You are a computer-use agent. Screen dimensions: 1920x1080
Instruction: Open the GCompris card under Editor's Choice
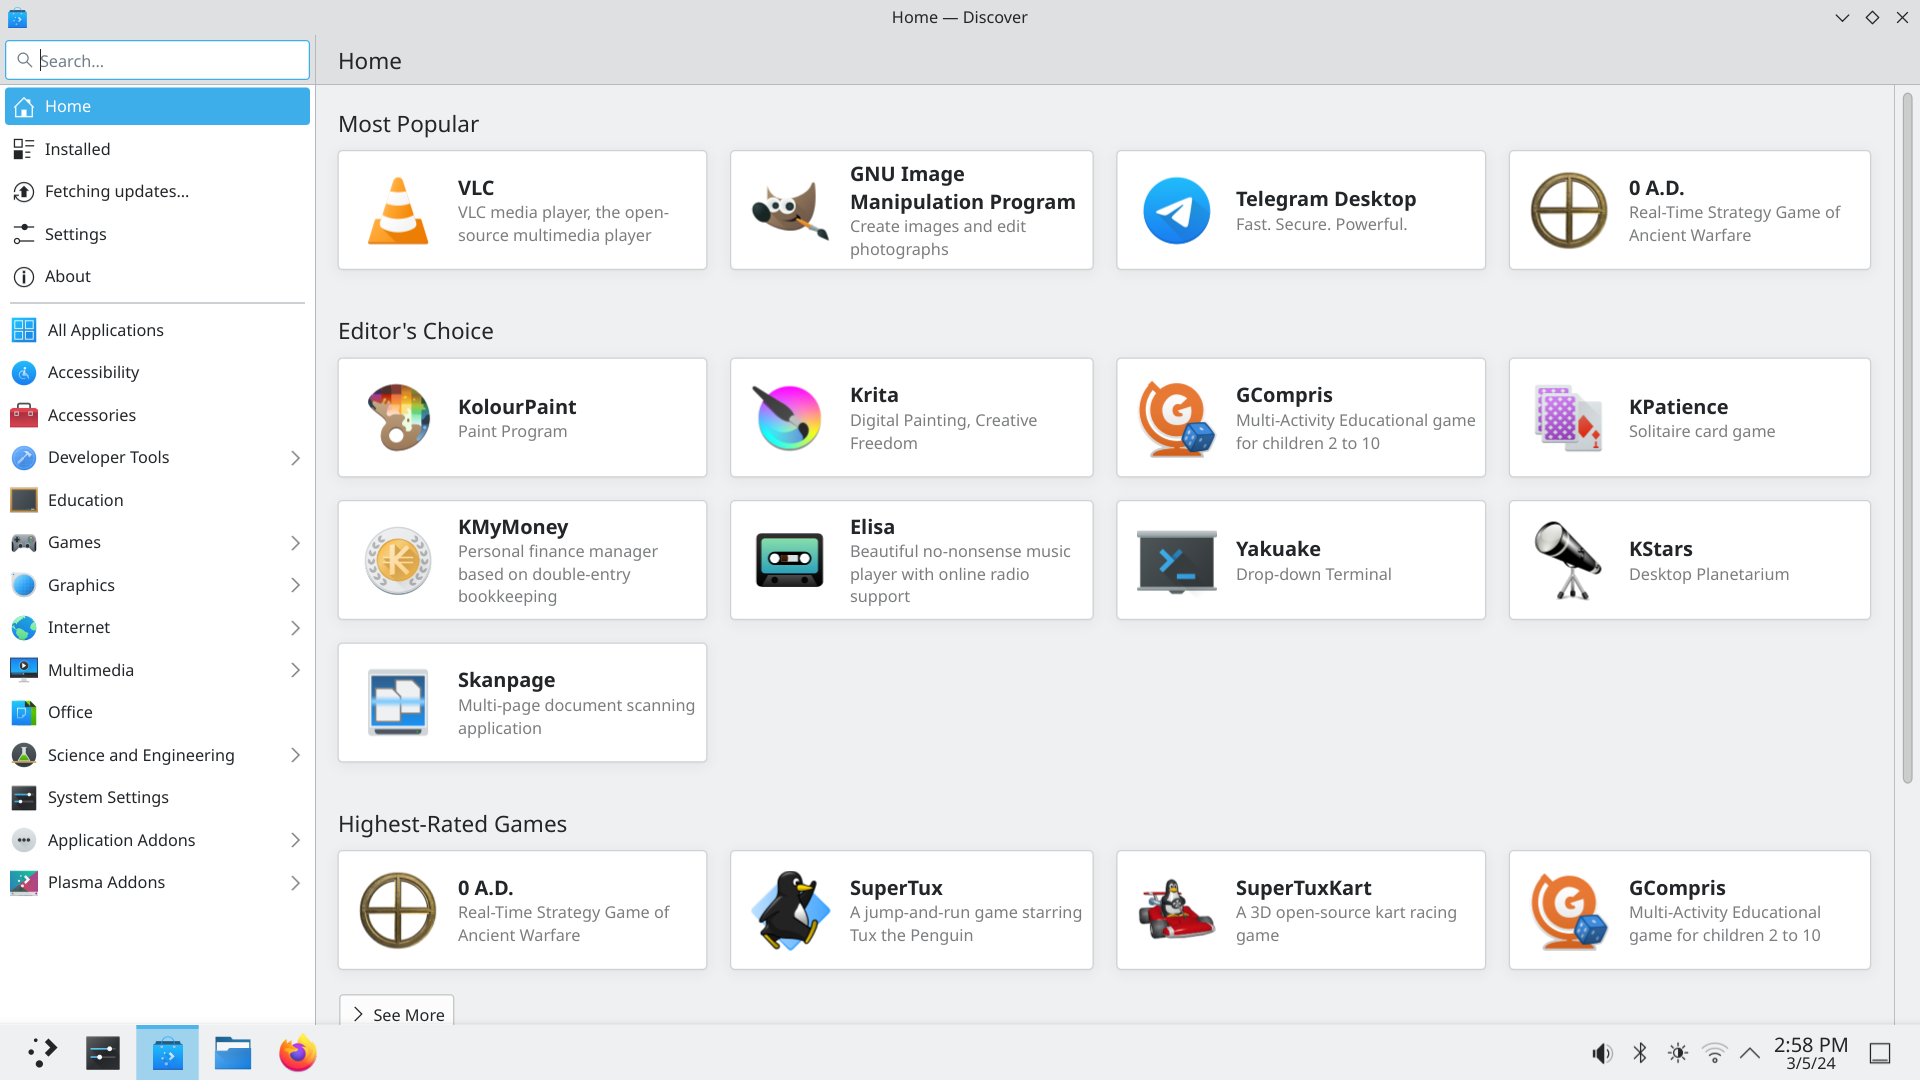click(1301, 418)
